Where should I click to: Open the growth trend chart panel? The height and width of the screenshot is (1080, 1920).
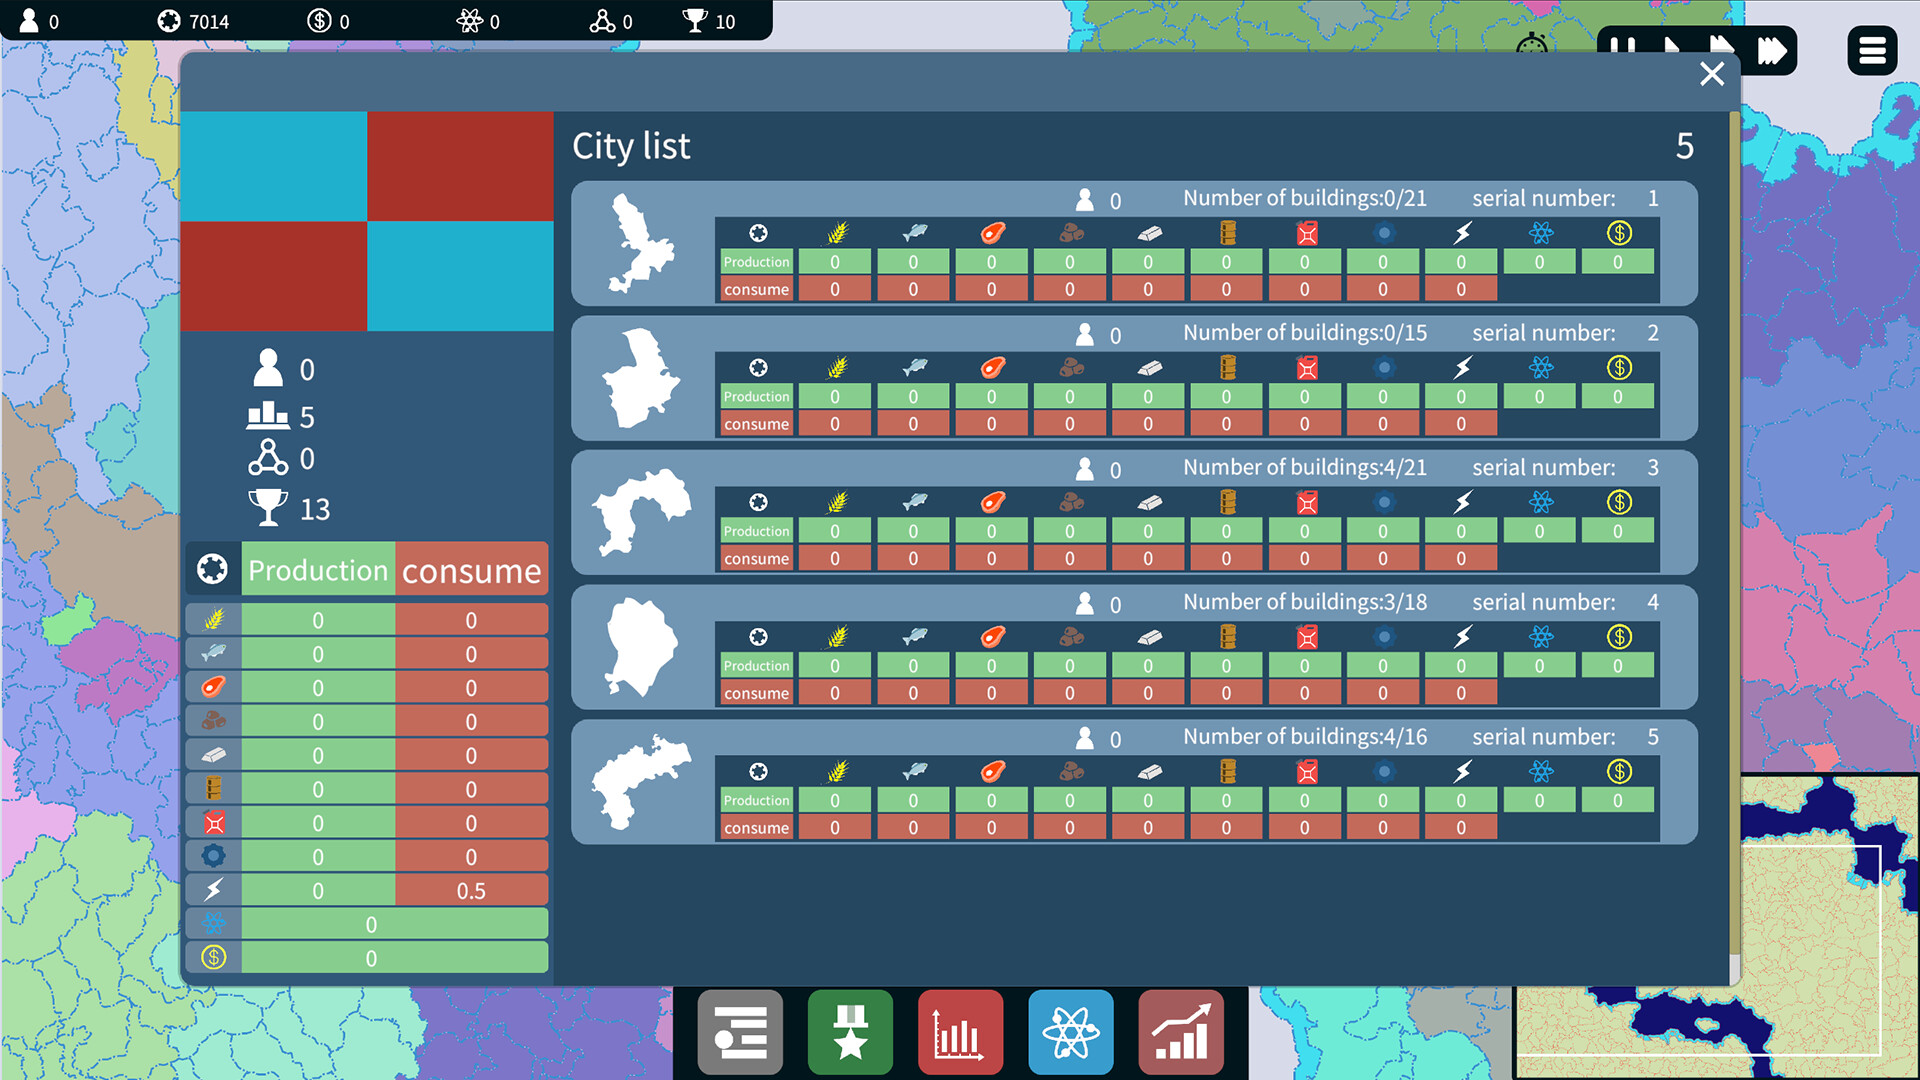[x=1181, y=1032]
